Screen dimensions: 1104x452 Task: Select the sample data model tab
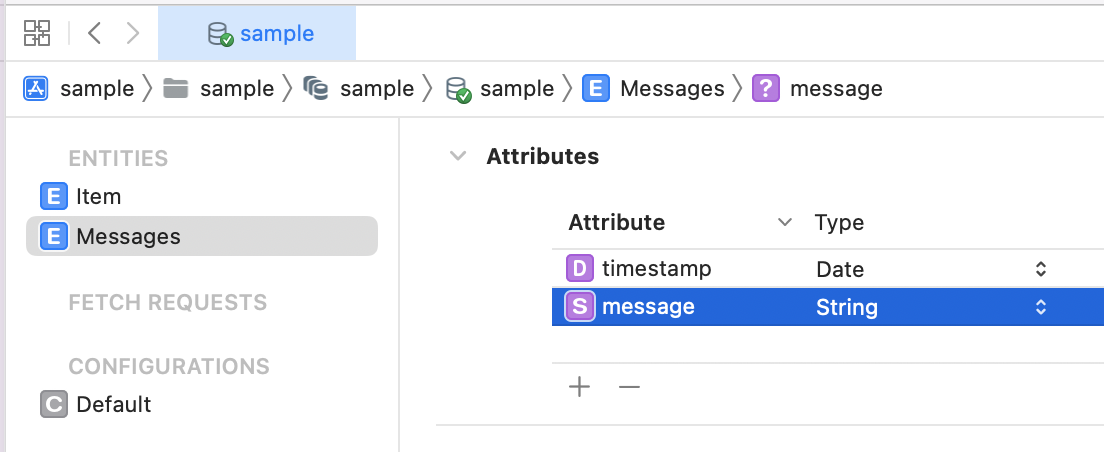(x=257, y=33)
